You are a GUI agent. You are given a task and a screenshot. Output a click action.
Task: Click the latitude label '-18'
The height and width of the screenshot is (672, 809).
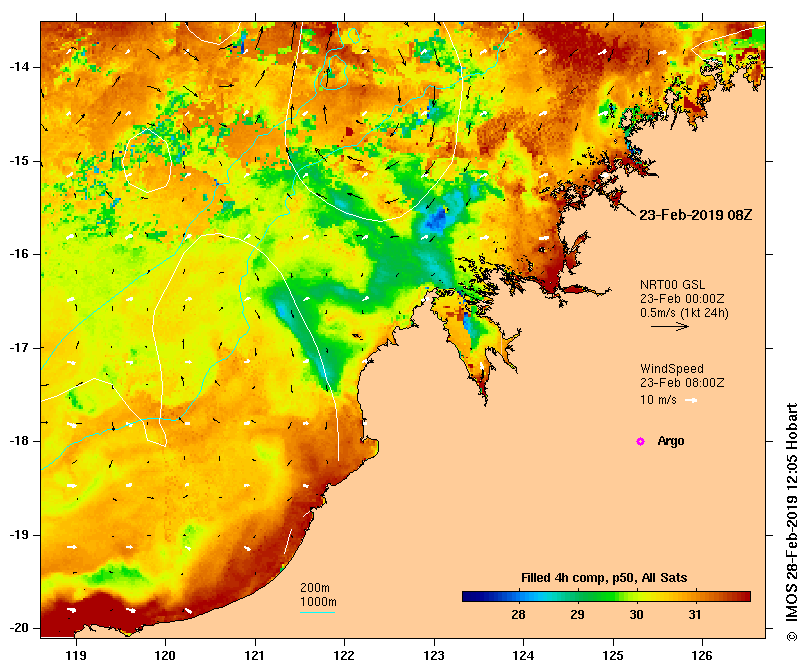[x=19, y=441]
